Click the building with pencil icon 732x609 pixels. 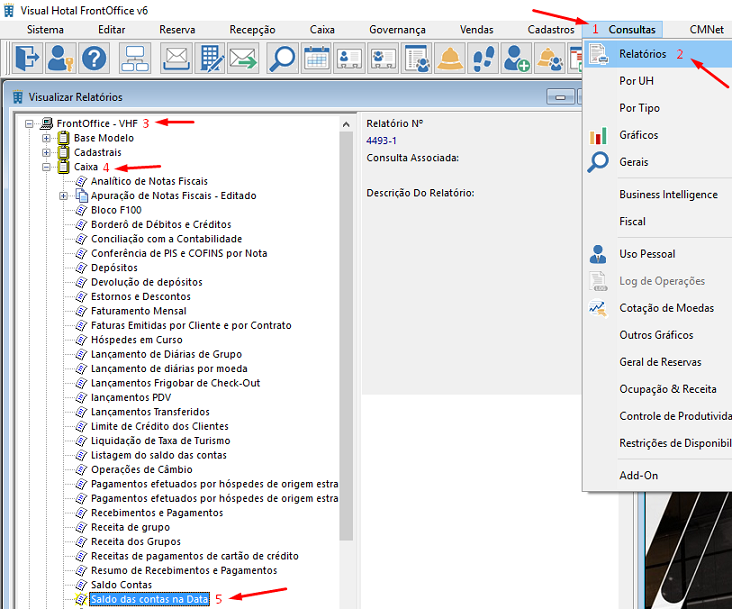210,58
